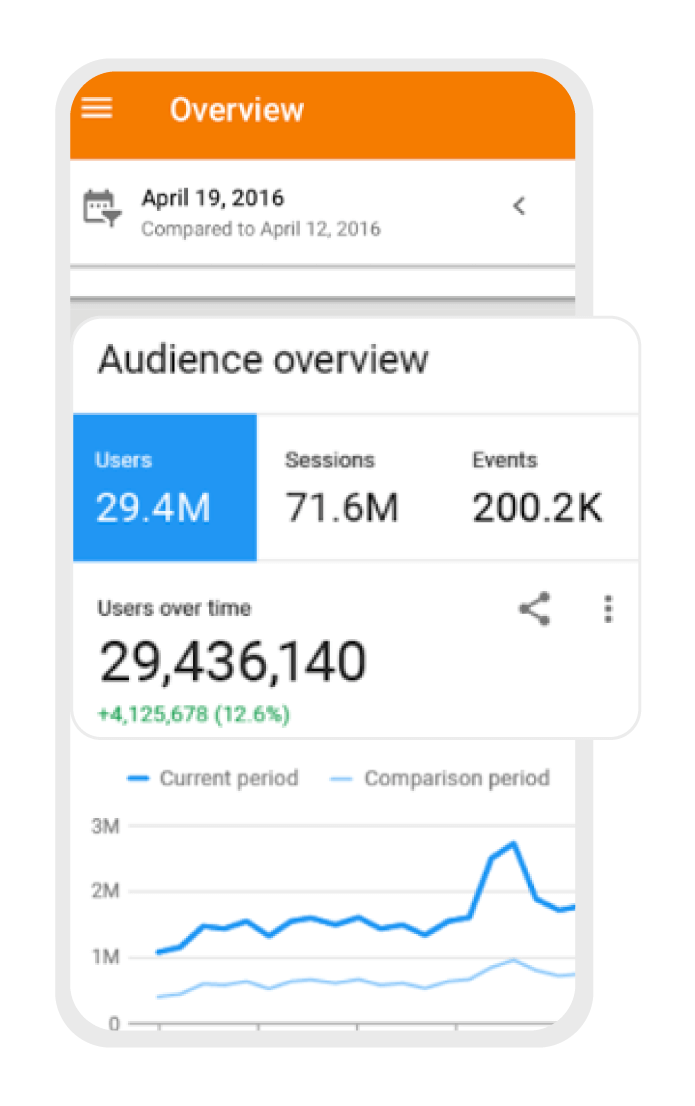Tap the share icon in Users over time
Screen dimensions: 695x1106
(x=535, y=609)
